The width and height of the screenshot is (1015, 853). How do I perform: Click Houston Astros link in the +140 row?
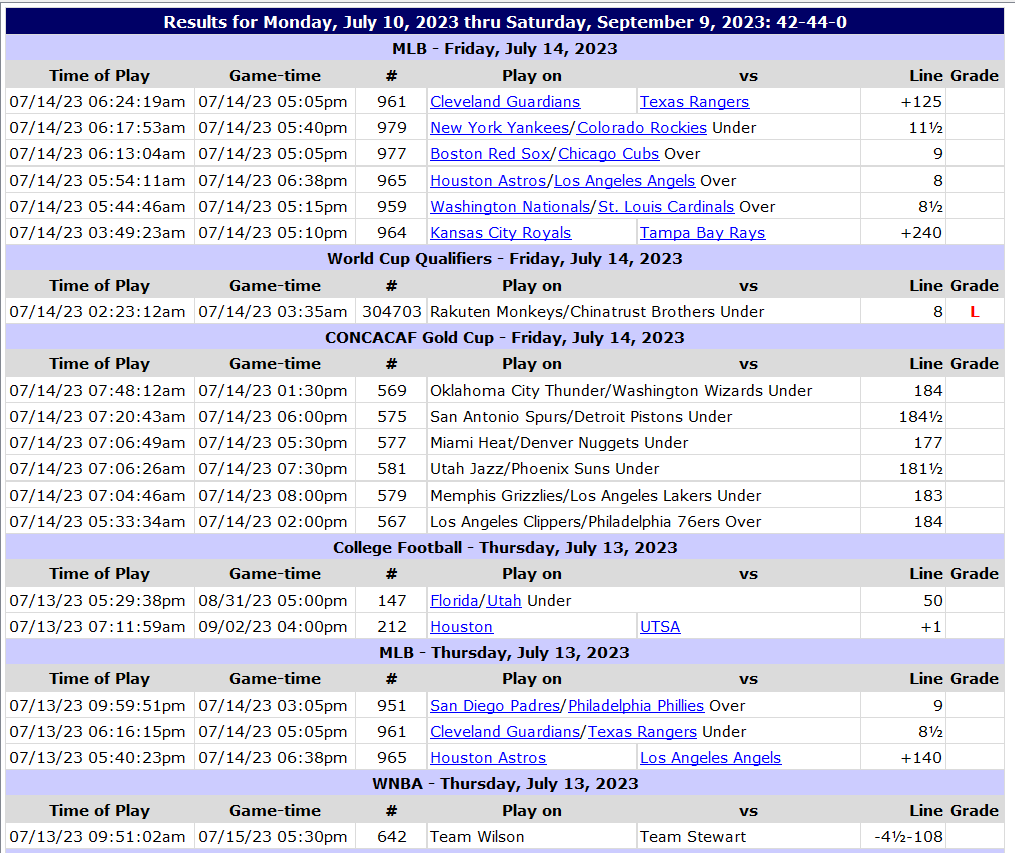488,758
